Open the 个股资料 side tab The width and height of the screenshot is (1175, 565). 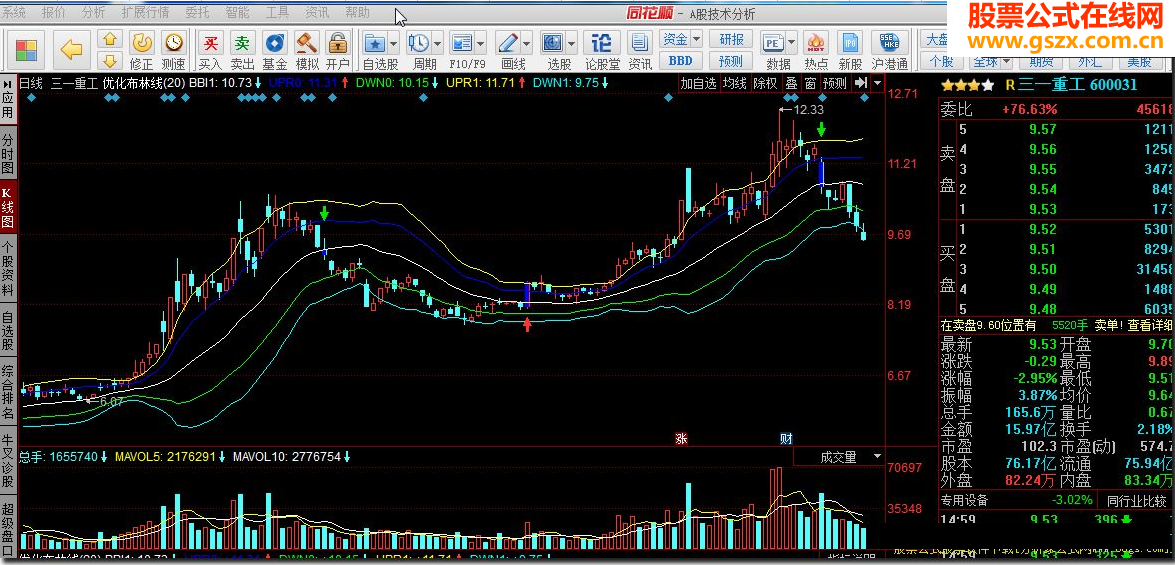(x=7, y=268)
